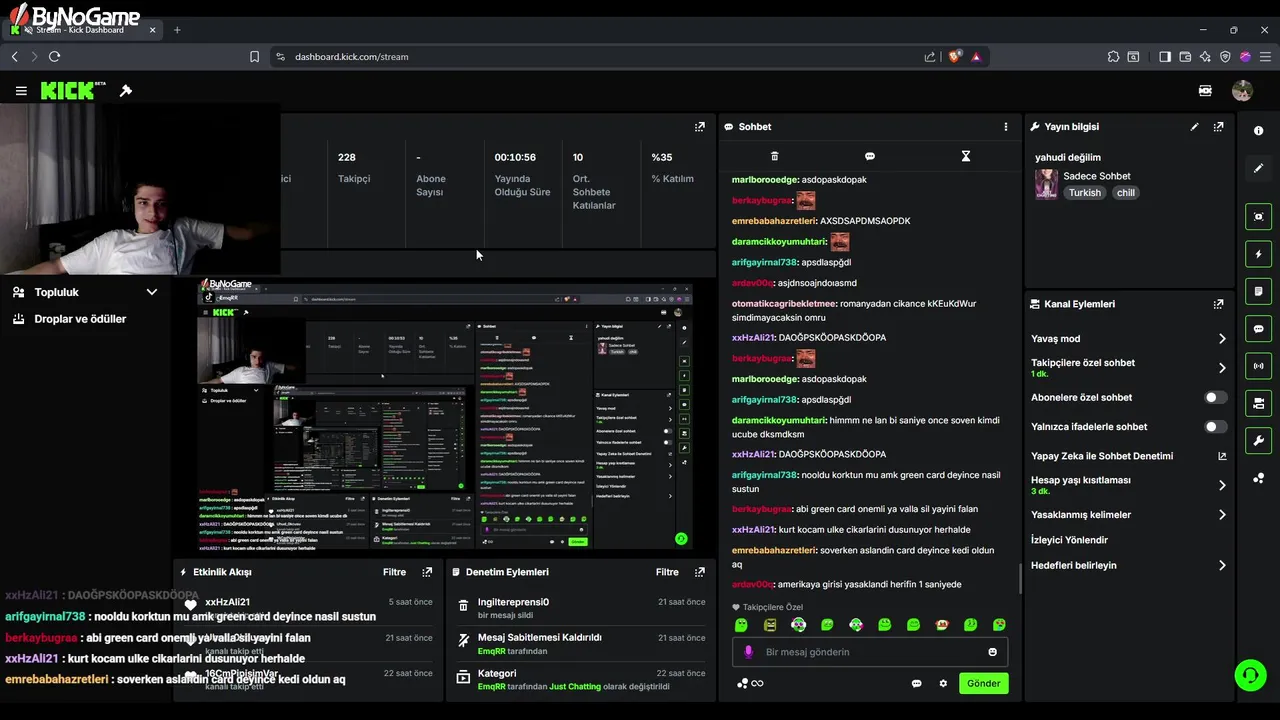Edit stream info with the pencil icon
The height and width of the screenshot is (720, 1280).
point(1194,127)
